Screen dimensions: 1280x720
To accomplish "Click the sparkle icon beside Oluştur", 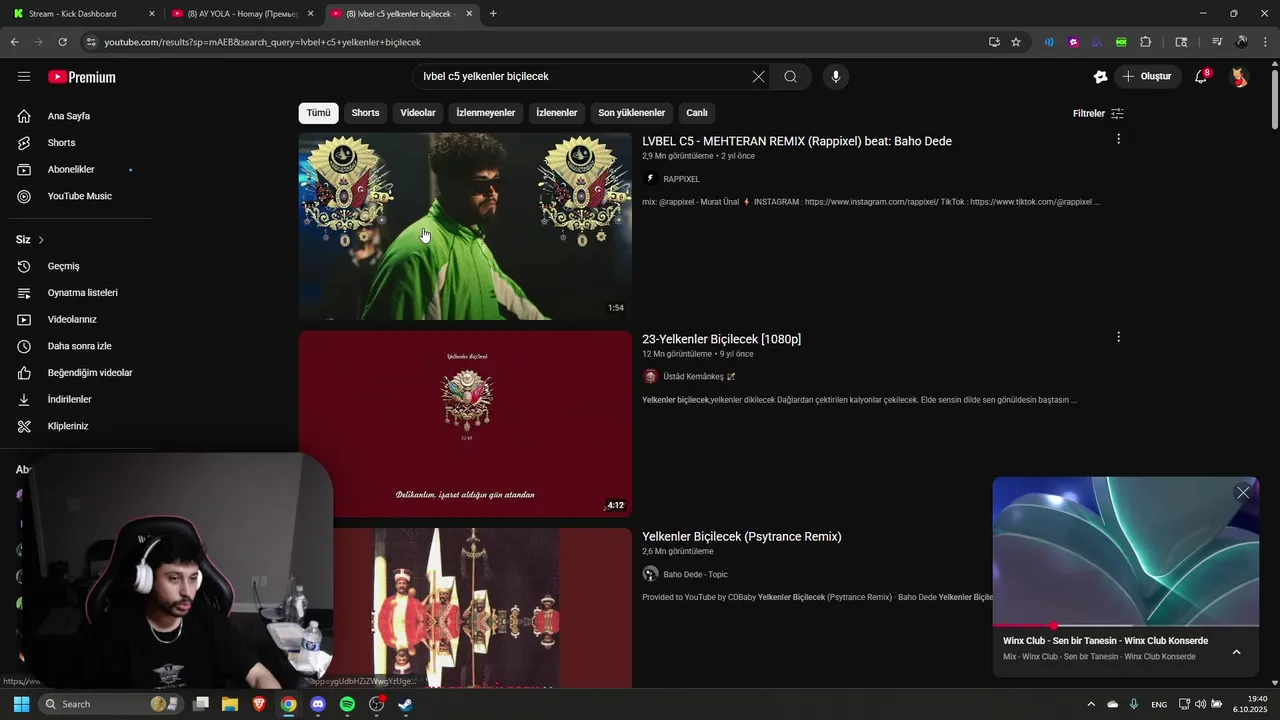I will click(x=1100, y=77).
